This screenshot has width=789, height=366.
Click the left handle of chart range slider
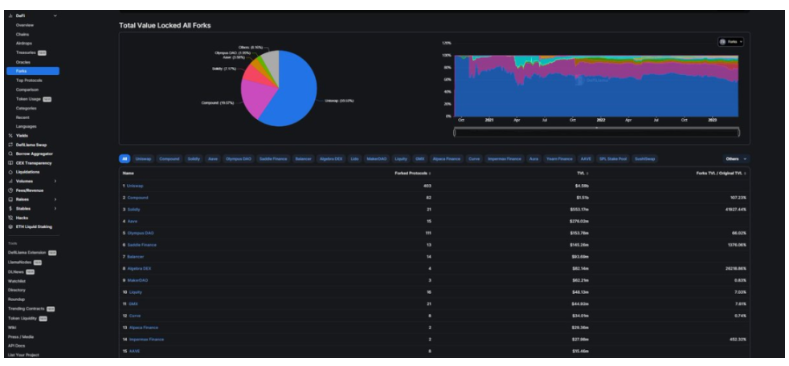tap(454, 132)
